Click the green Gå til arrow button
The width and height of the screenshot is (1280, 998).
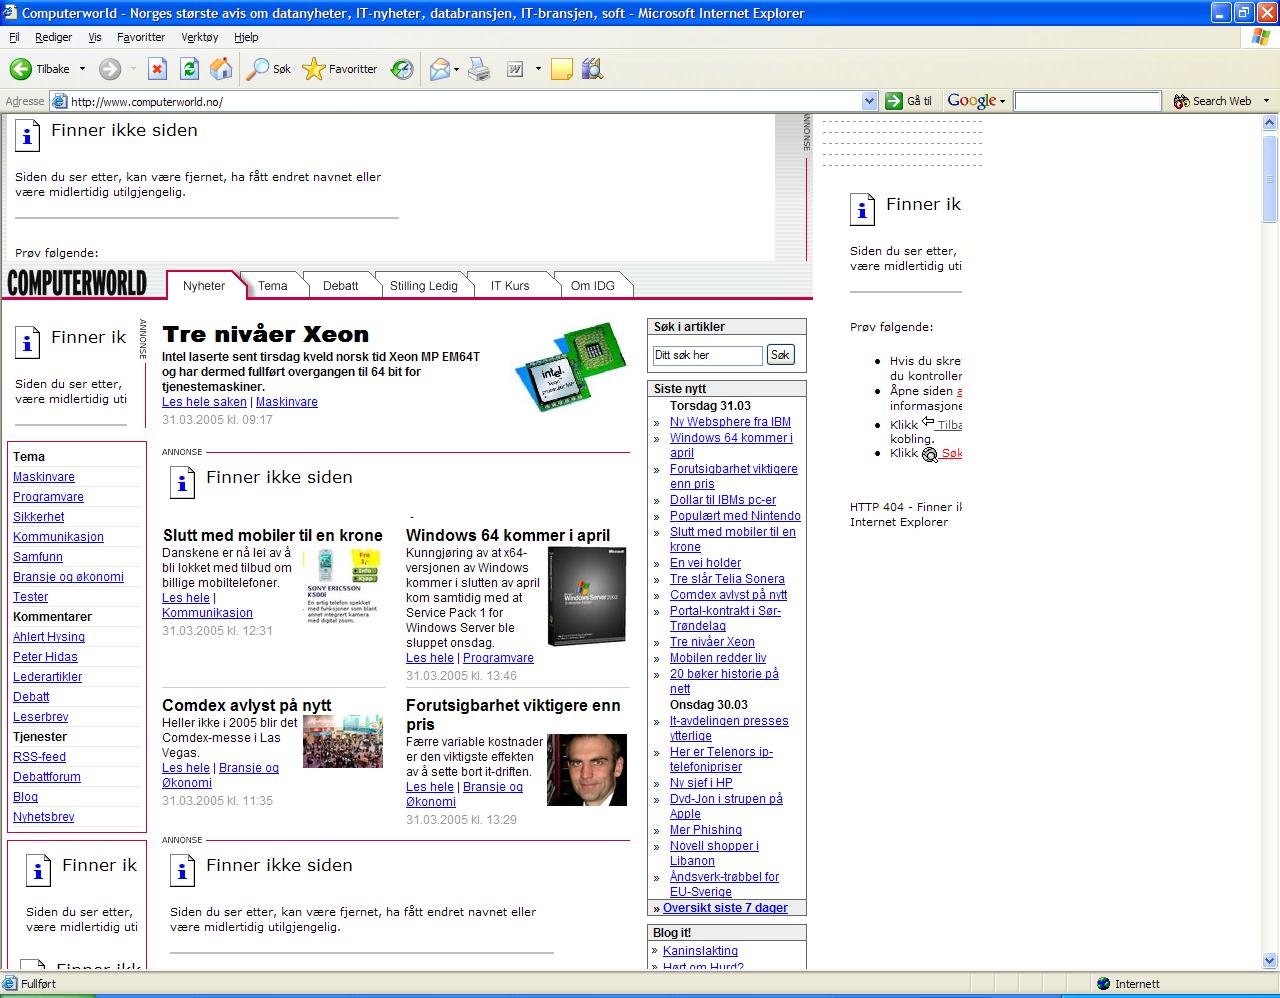908,101
